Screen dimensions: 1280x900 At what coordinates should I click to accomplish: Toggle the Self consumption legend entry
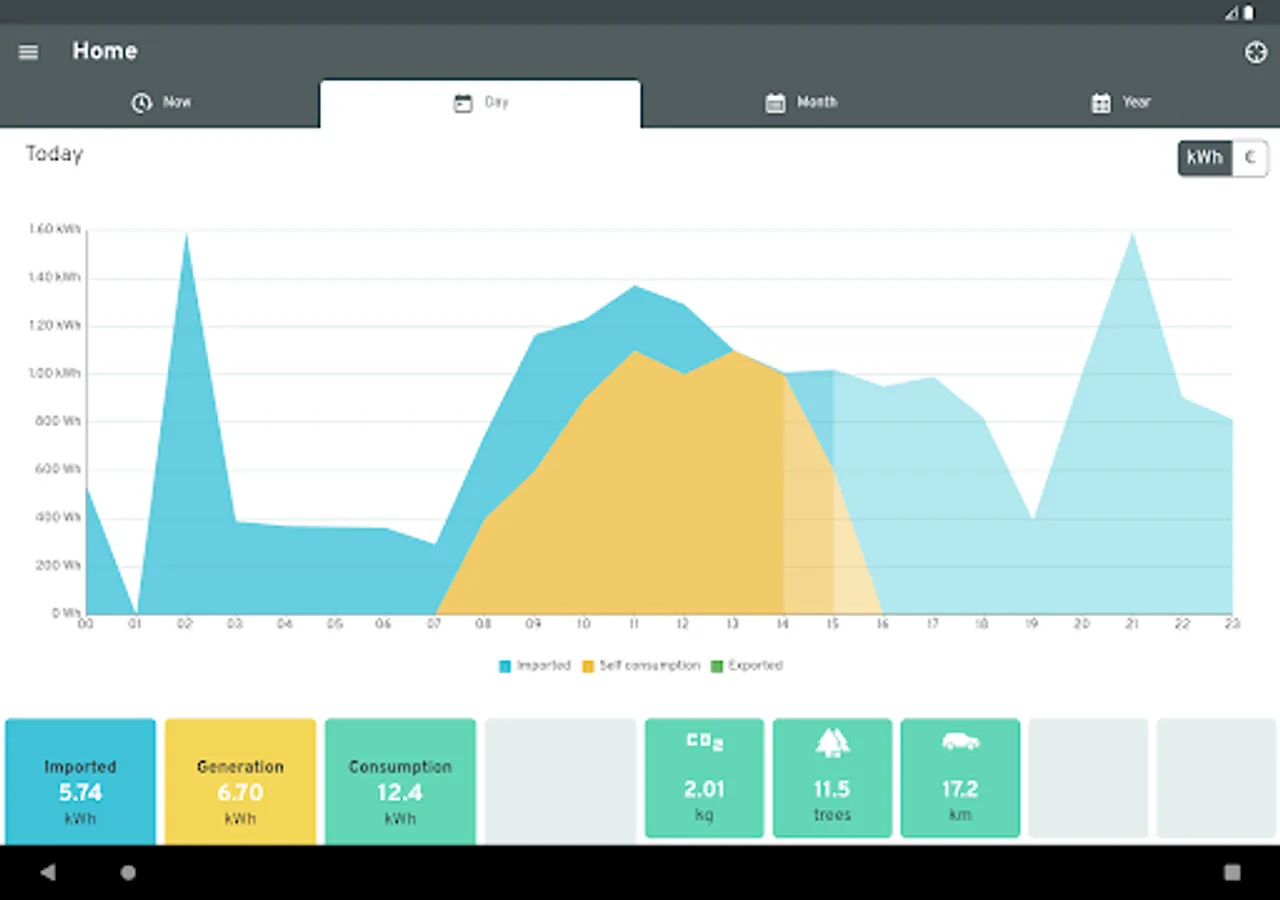[x=641, y=666]
